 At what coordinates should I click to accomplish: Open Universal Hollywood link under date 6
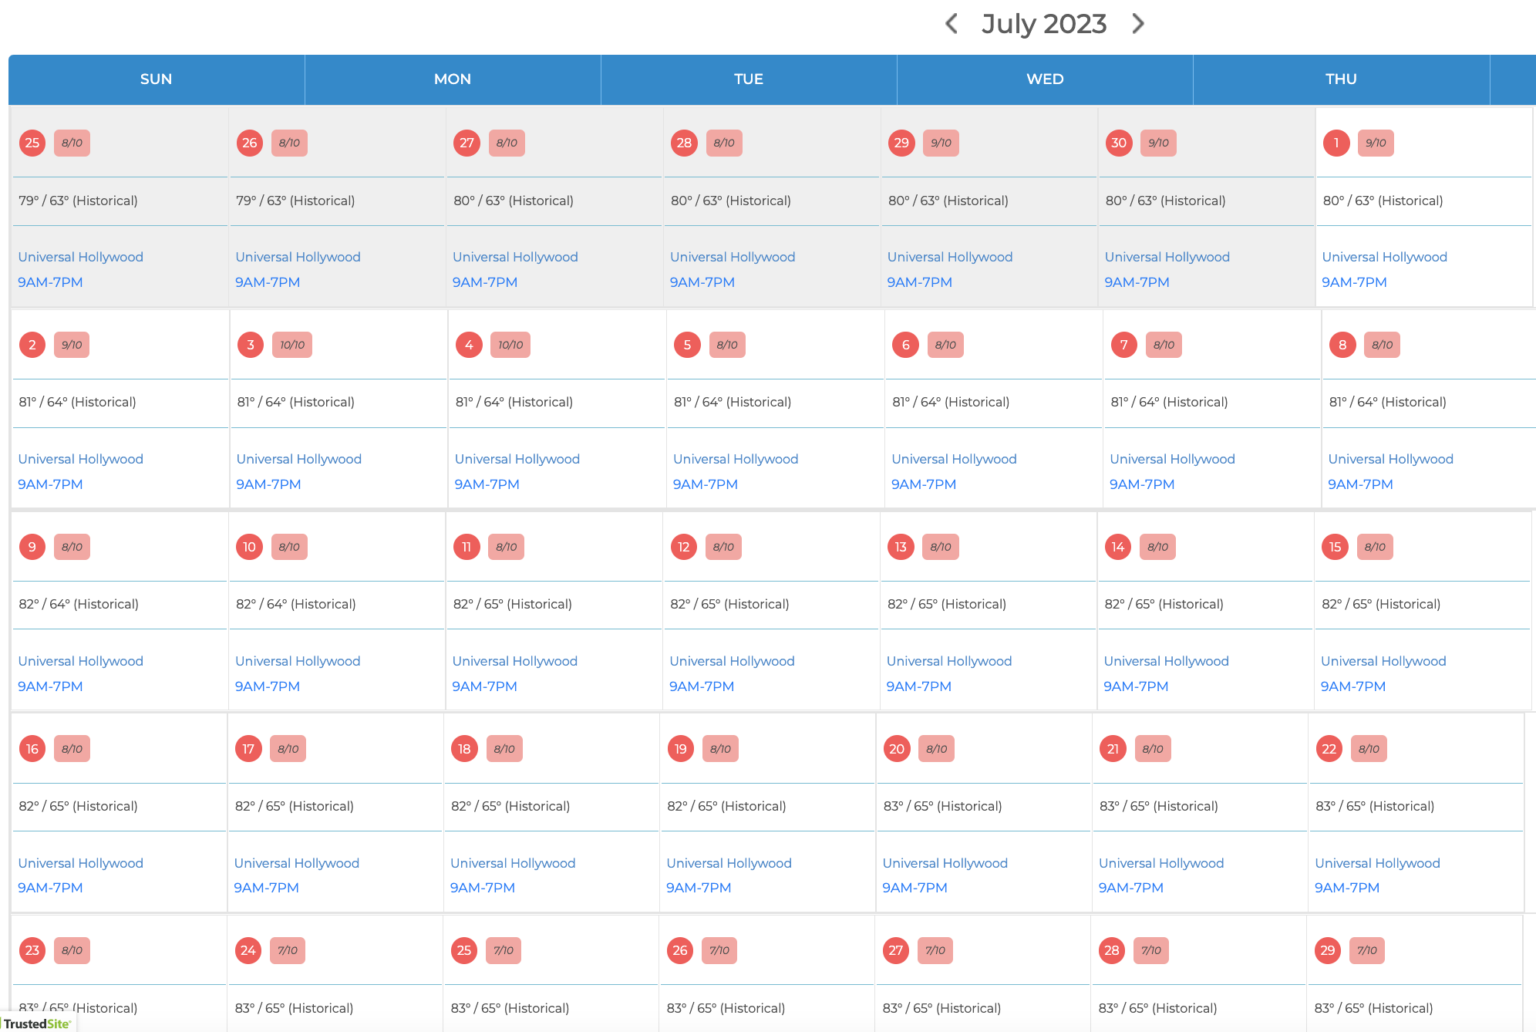coord(954,459)
